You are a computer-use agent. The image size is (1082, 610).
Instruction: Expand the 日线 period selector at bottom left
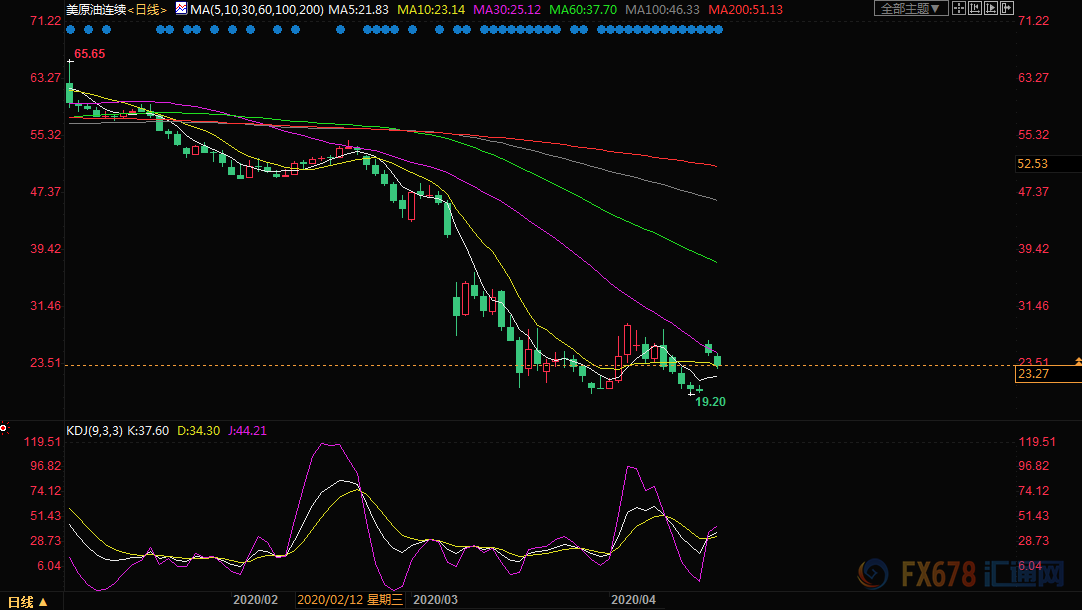coord(27,602)
